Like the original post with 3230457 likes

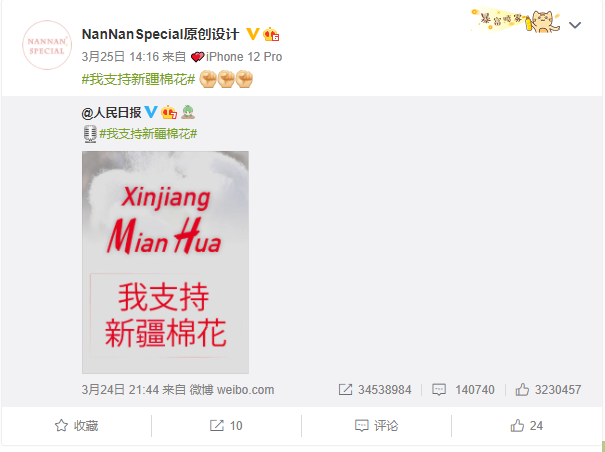click(x=548, y=390)
